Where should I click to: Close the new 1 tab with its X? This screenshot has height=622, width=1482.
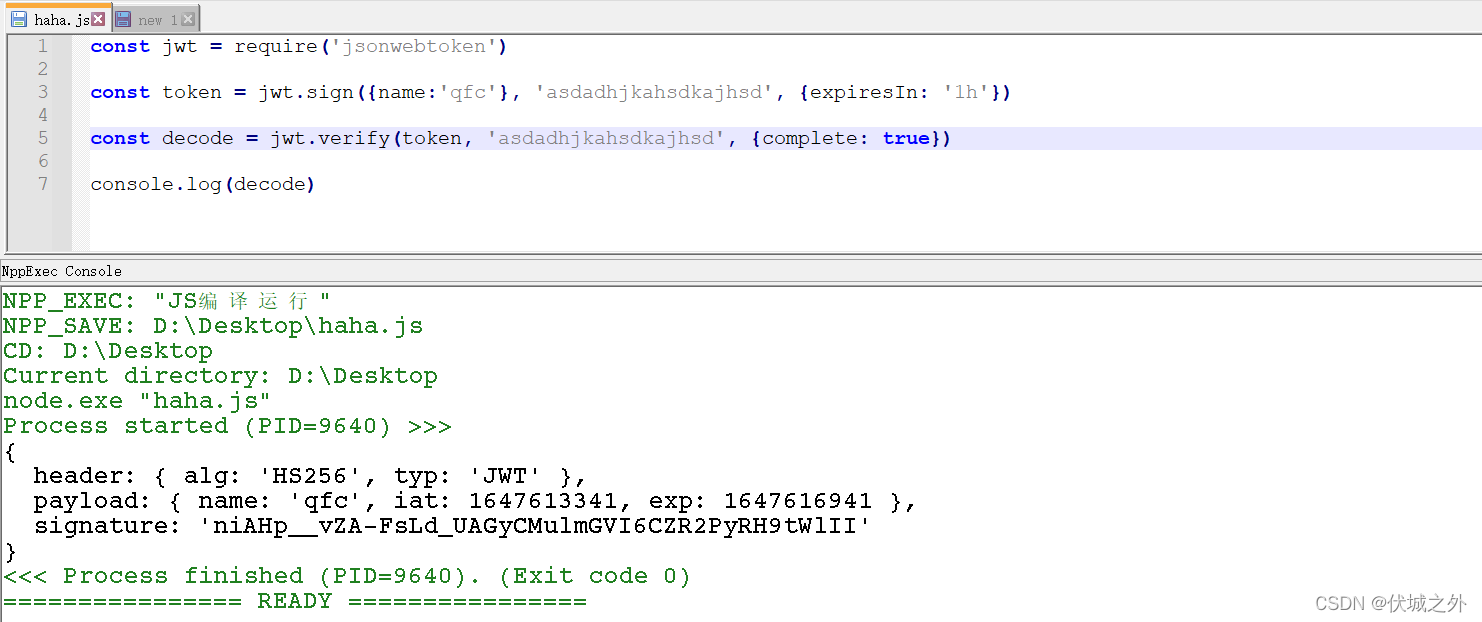coord(190,19)
